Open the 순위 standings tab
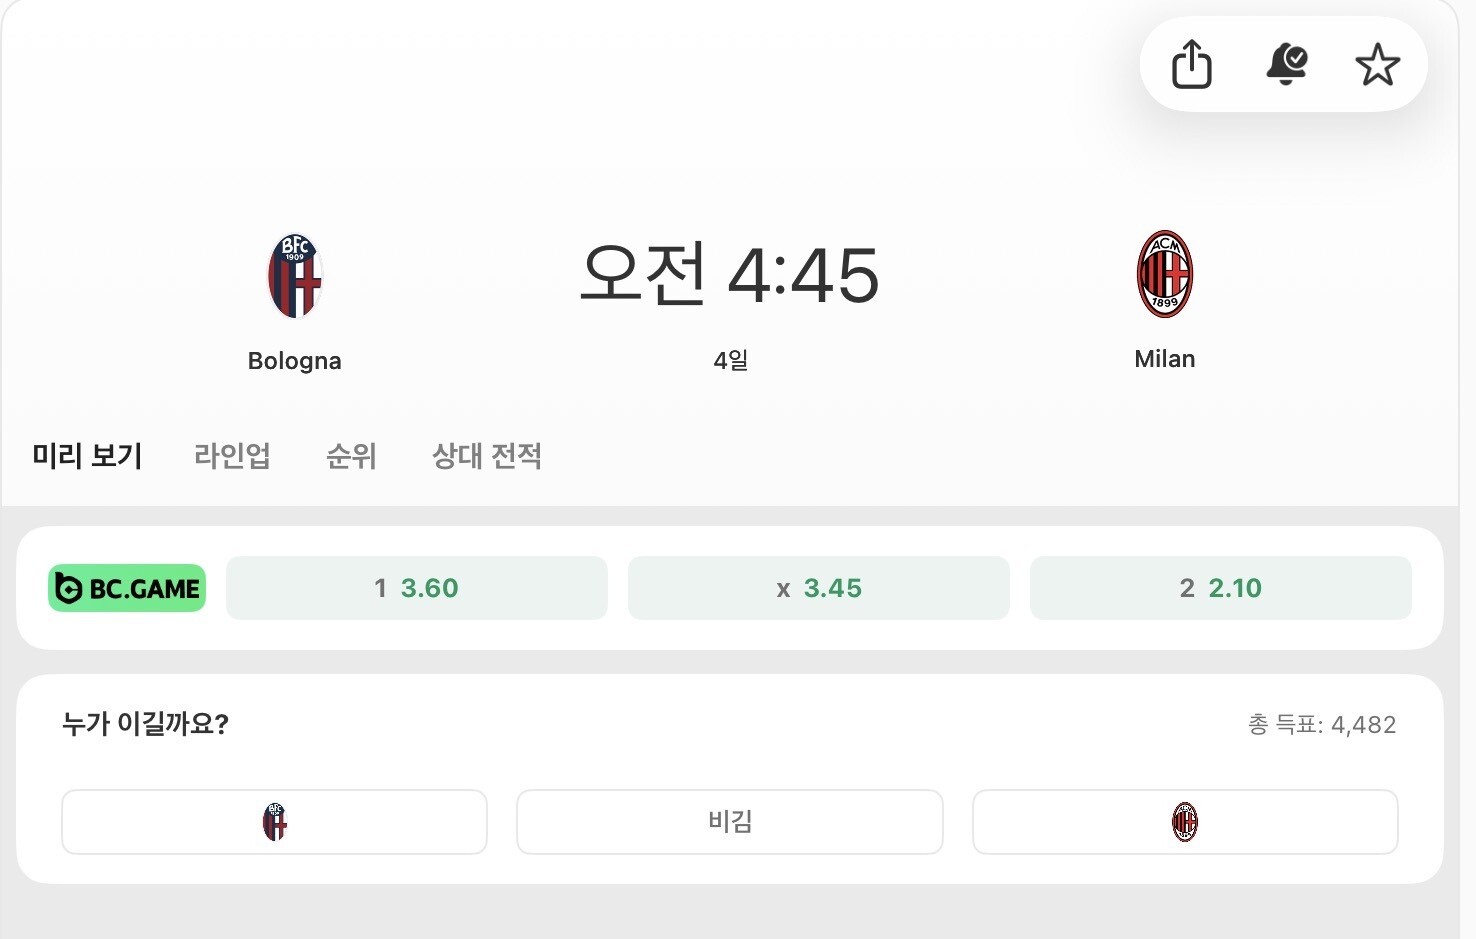 click(x=351, y=456)
